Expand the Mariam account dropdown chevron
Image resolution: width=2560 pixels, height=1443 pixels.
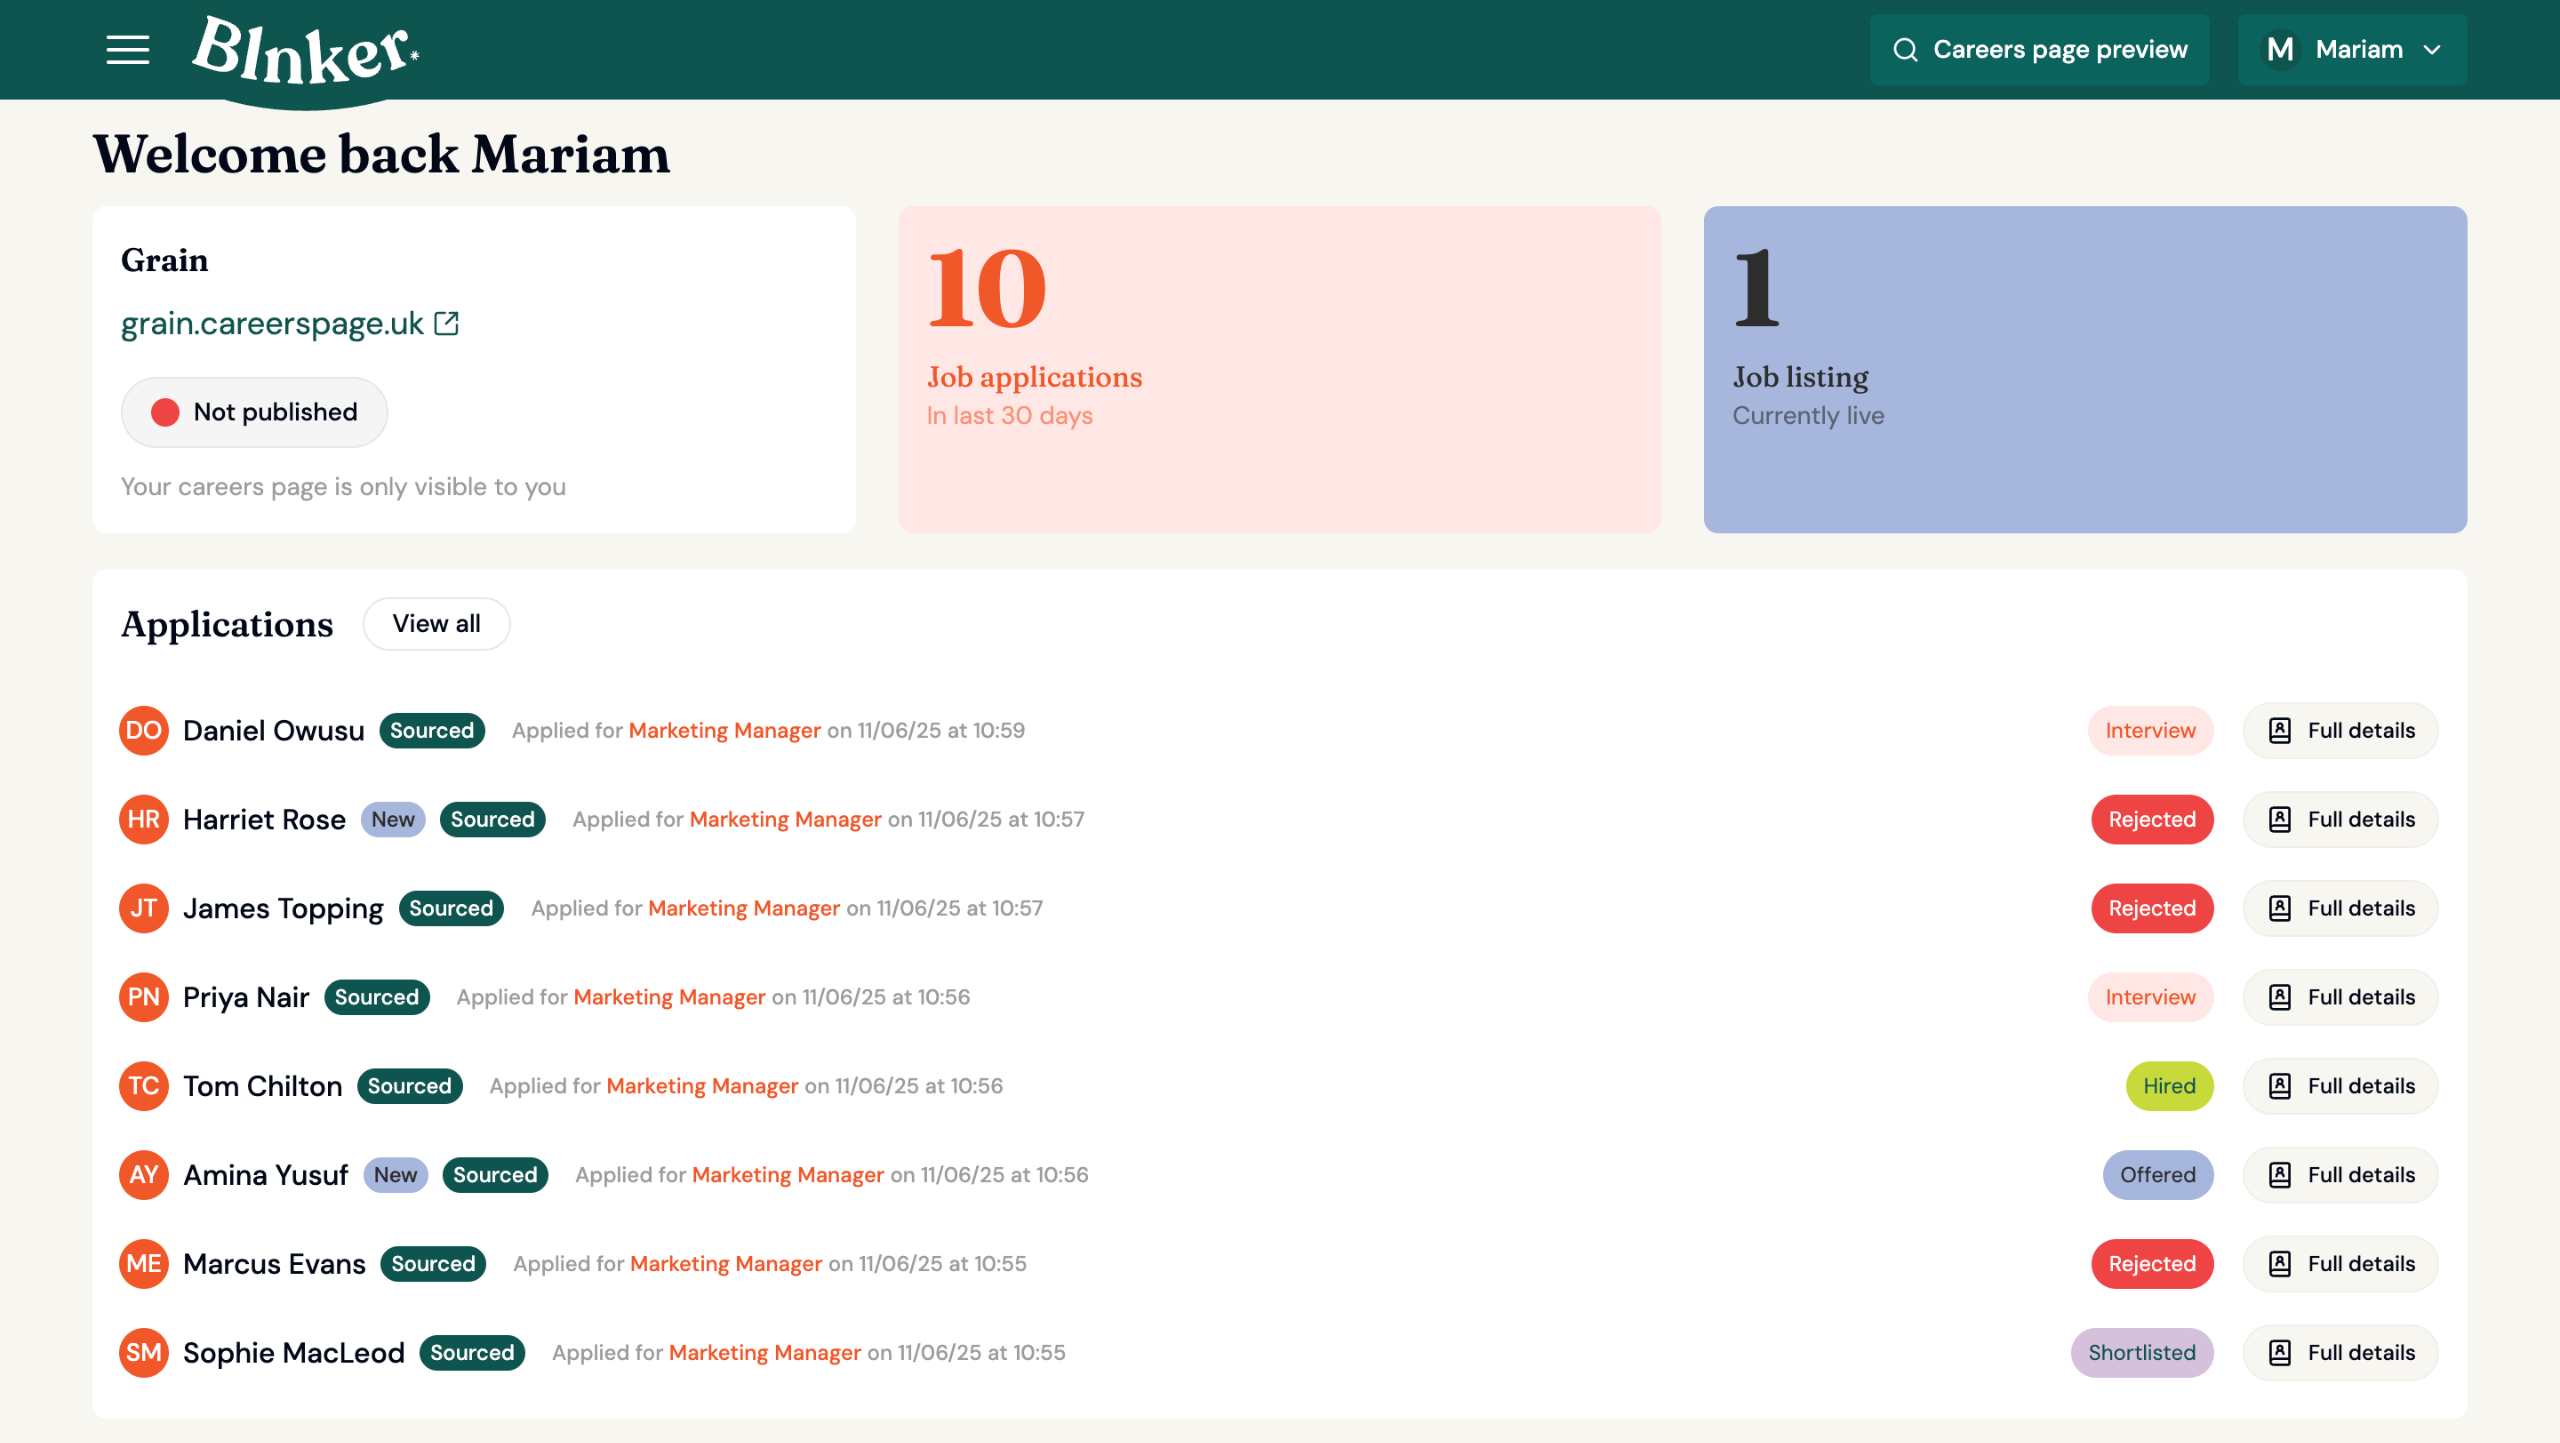tap(2433, 50)
